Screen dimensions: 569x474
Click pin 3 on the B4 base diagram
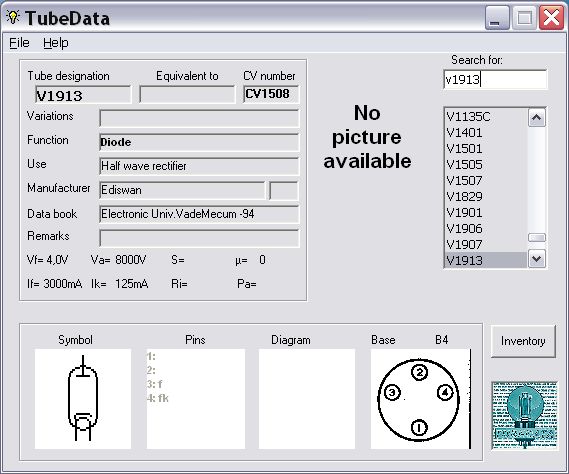pos(392,392)
